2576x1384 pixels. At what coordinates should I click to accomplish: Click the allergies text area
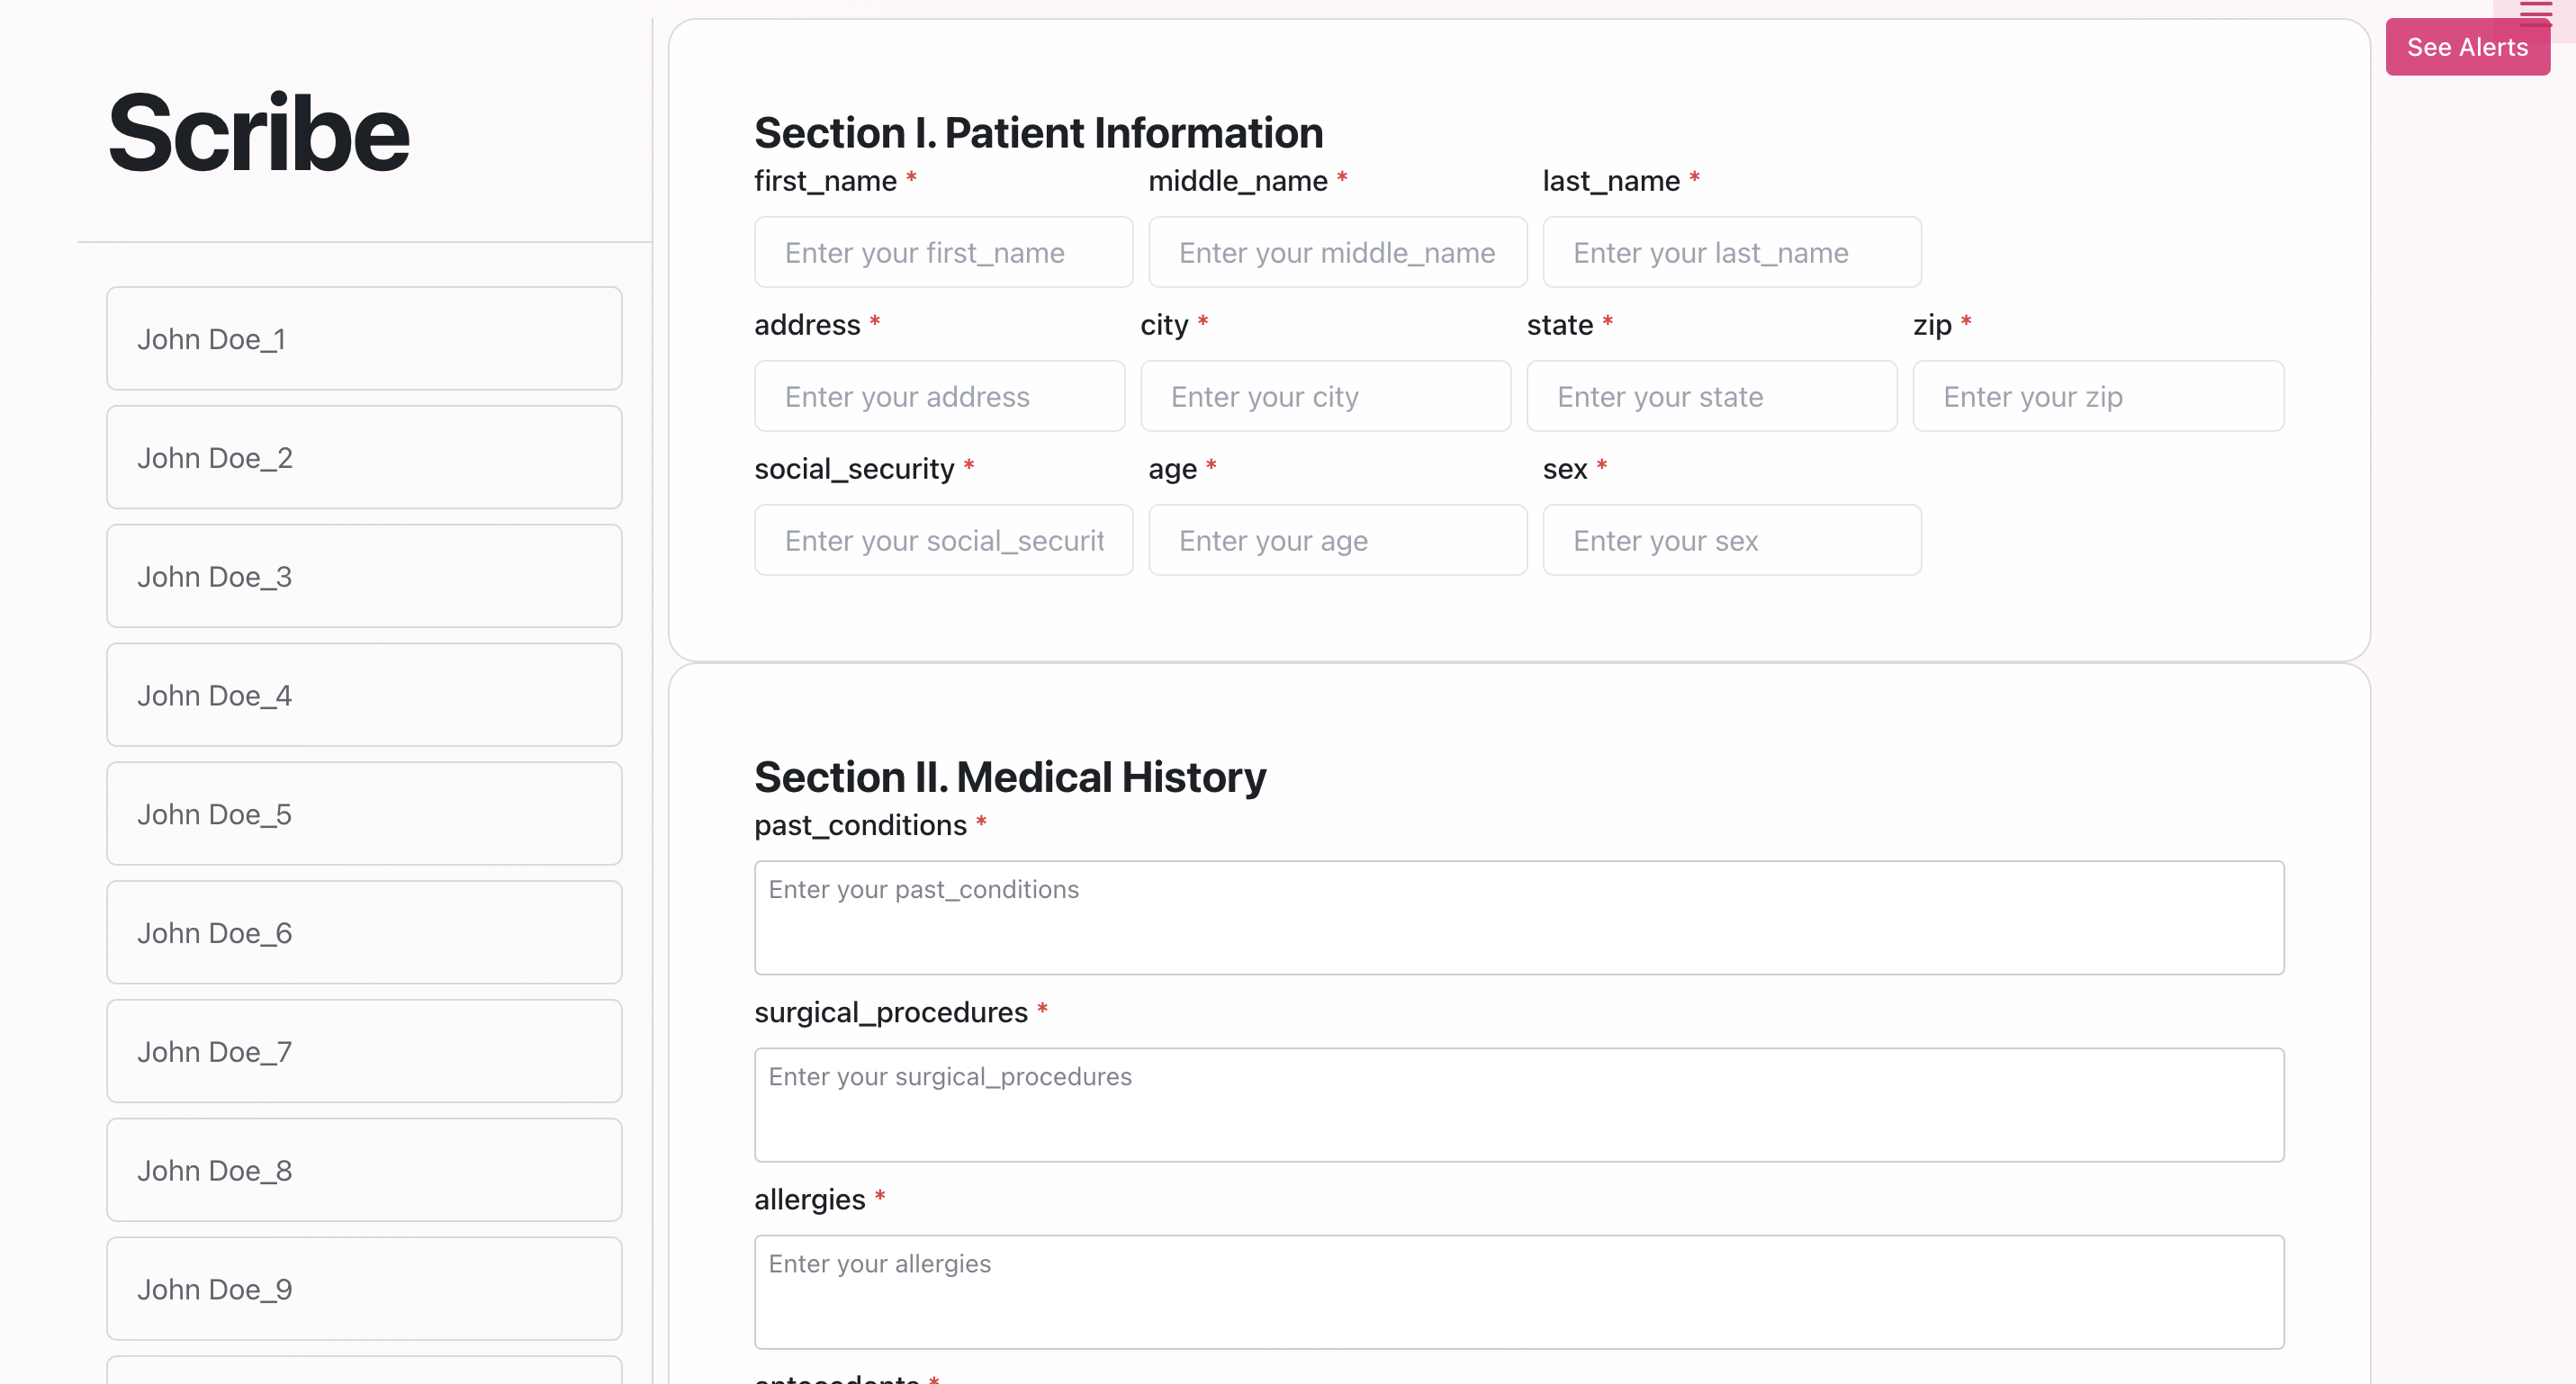coord(1518,1292)
